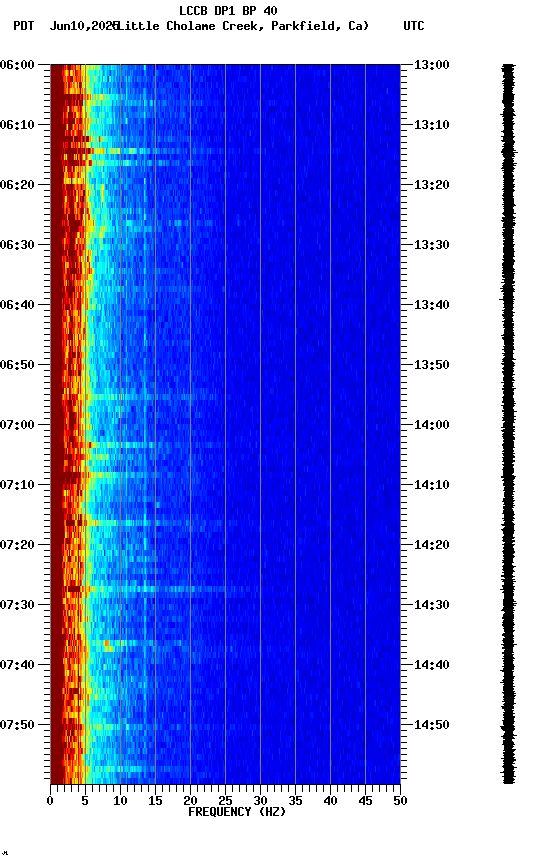Click the 14:20 UTC time label
The image size is (552, 864).
pyautogui.click(x=432, y=545)
